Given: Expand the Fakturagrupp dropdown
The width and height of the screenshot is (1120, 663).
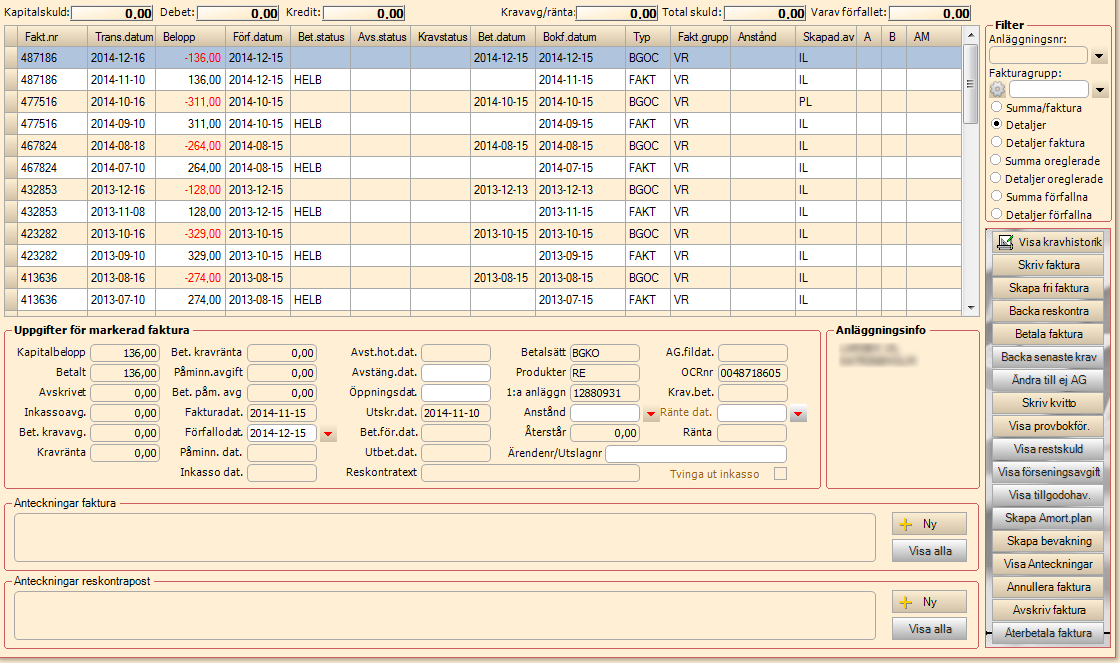Looking at the screenshot, I should [x=1100, y=90].
